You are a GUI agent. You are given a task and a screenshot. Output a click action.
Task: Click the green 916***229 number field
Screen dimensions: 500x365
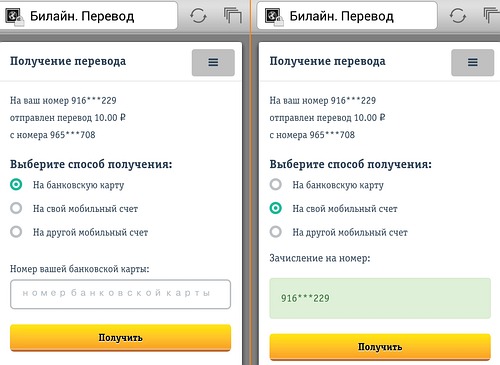(x=380, y=298)
